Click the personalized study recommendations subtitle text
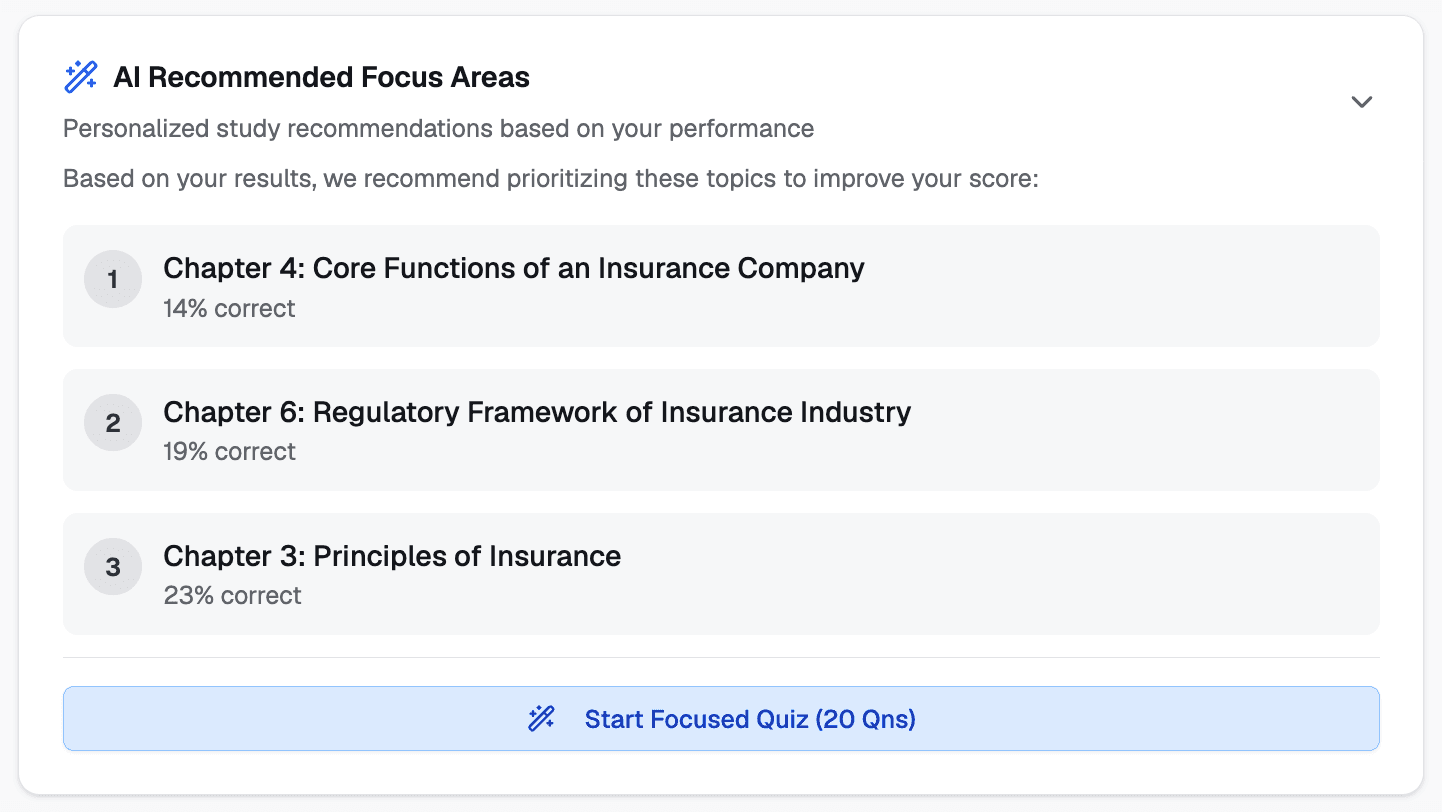The width and height of the screenshot is (1442, 812). click(438, 128)
